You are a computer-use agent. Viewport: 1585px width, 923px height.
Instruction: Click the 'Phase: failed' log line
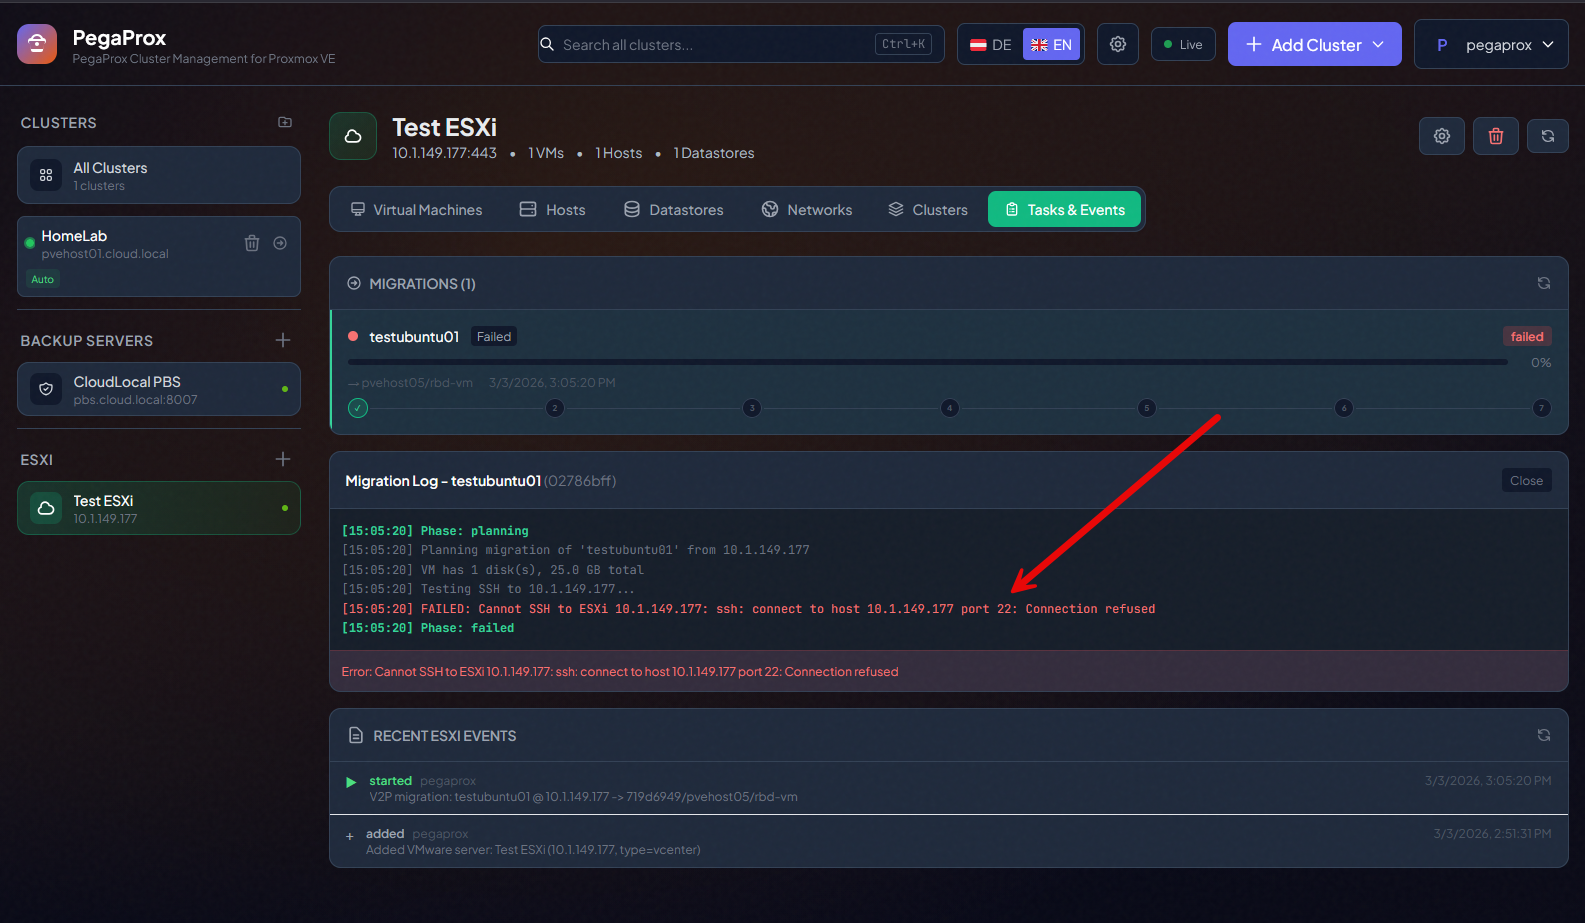tap(428, 628)
